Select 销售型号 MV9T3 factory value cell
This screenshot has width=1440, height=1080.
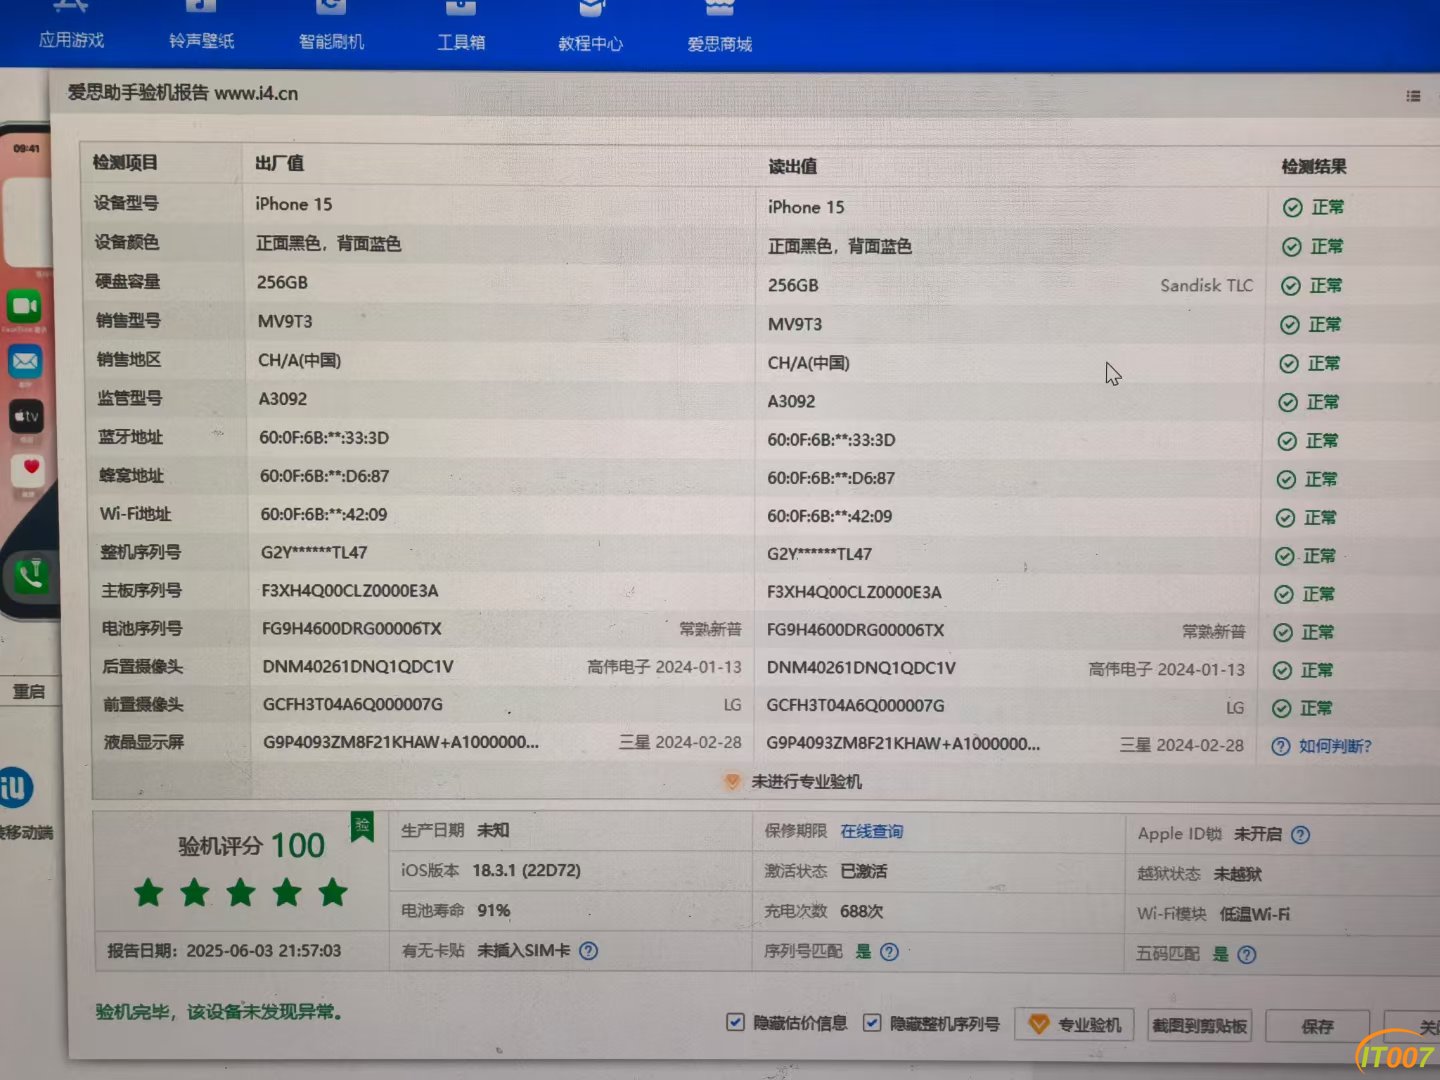point(285,321)
